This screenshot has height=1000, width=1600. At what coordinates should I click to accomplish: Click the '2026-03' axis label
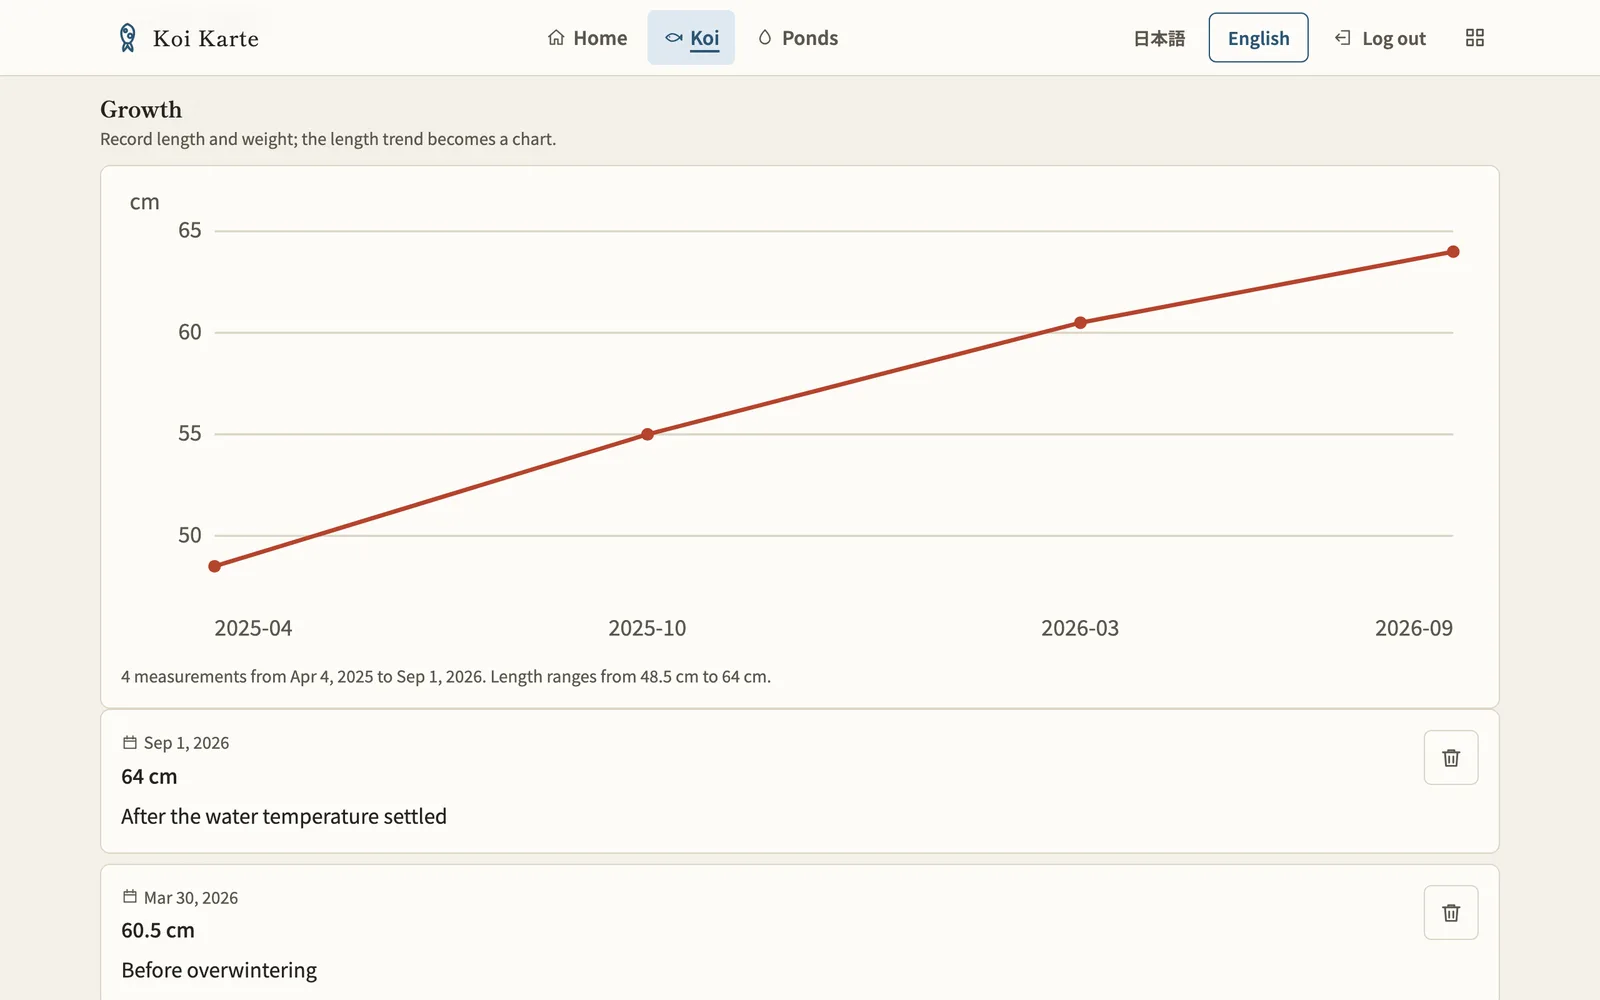click(1080, 628)
